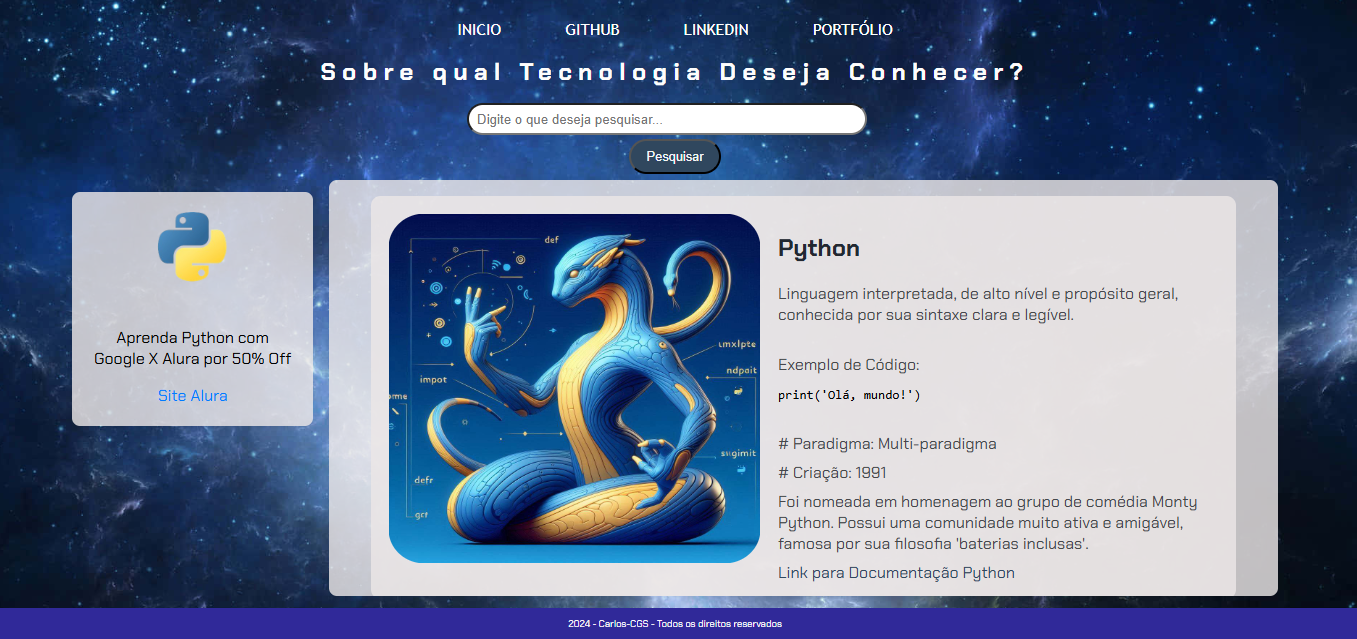Click the code sample print('Olá, mundo!')
Viewport: 1357px width, 639px height.
coord(849,395)
